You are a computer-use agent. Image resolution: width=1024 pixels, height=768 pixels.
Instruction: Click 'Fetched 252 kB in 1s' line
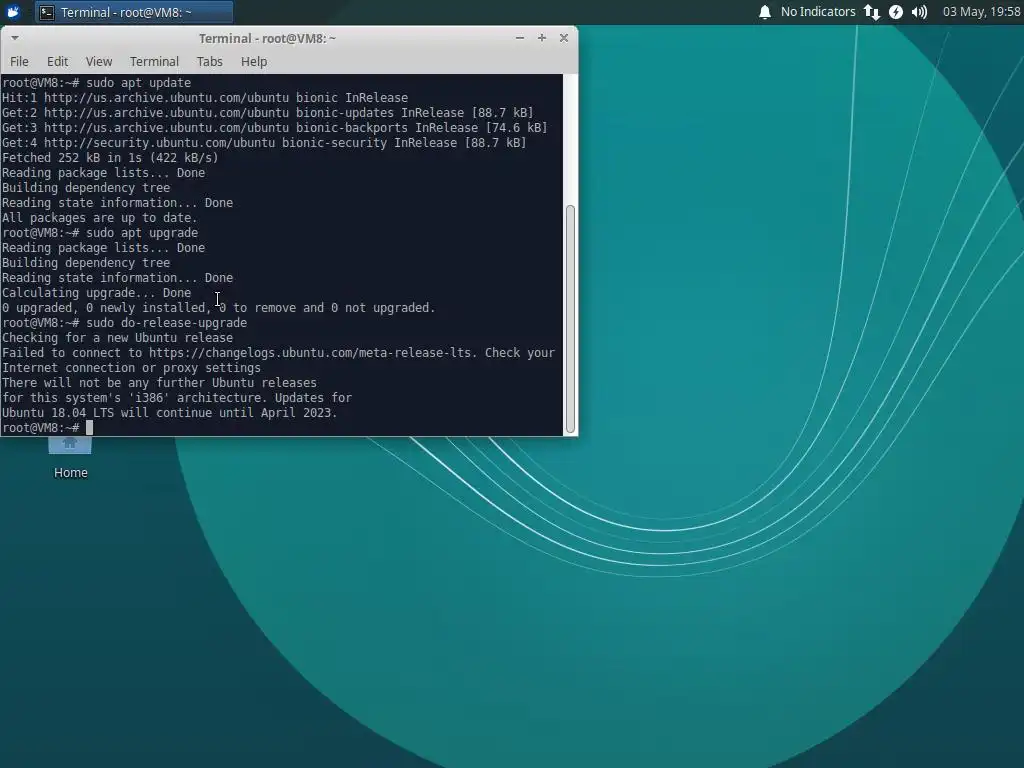coord(110,158)
